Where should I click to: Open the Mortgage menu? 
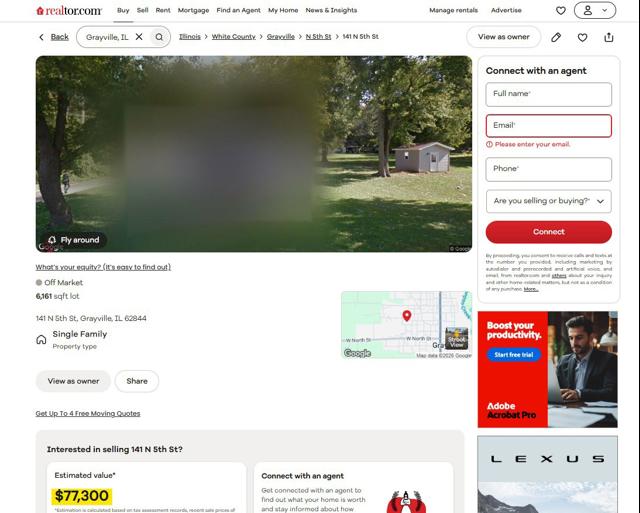(x=193, y=10)
